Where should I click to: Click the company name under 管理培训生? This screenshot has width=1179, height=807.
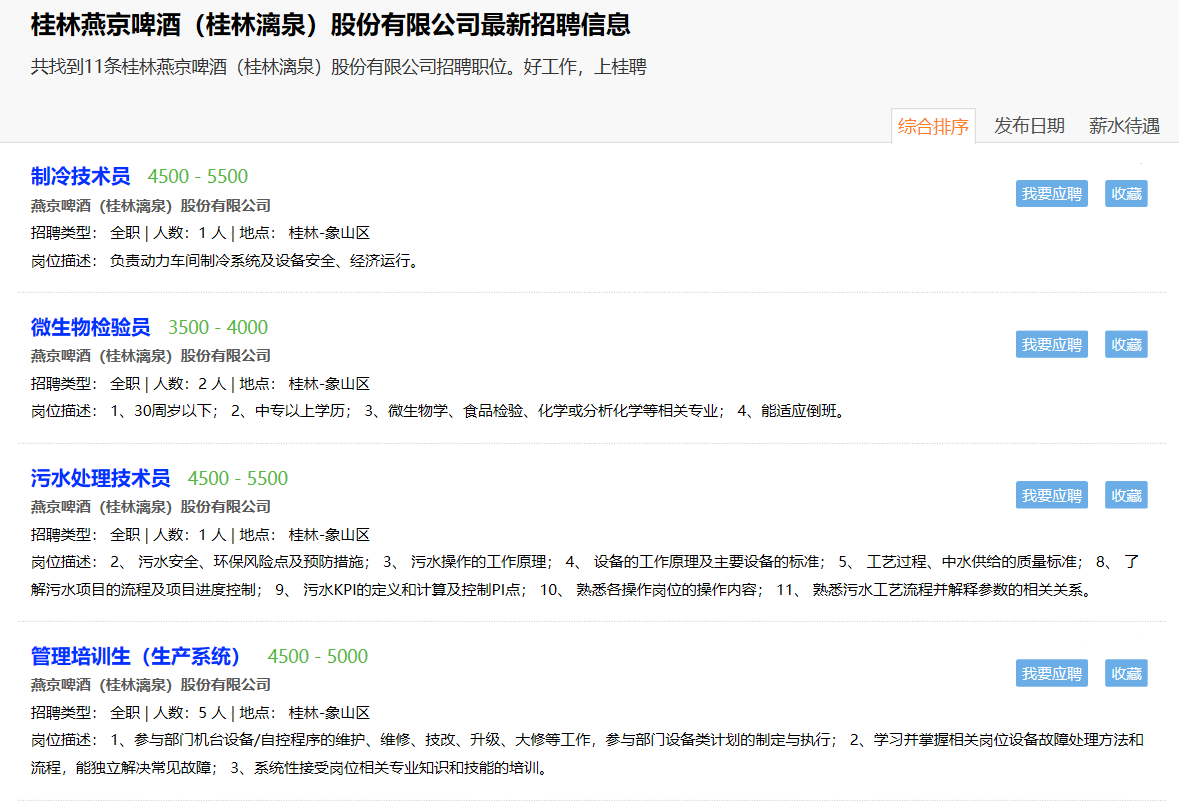pyautogui.click(x=150, y=685)
